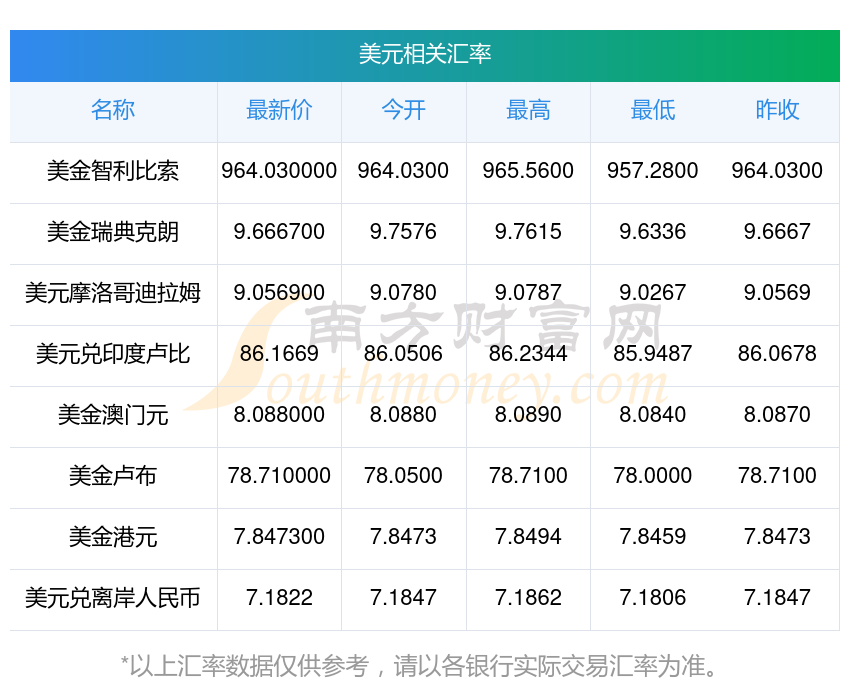Click the disclaimer note below the table
The image size is (850, 698).
pyautogui.click(x=418, y=666)
